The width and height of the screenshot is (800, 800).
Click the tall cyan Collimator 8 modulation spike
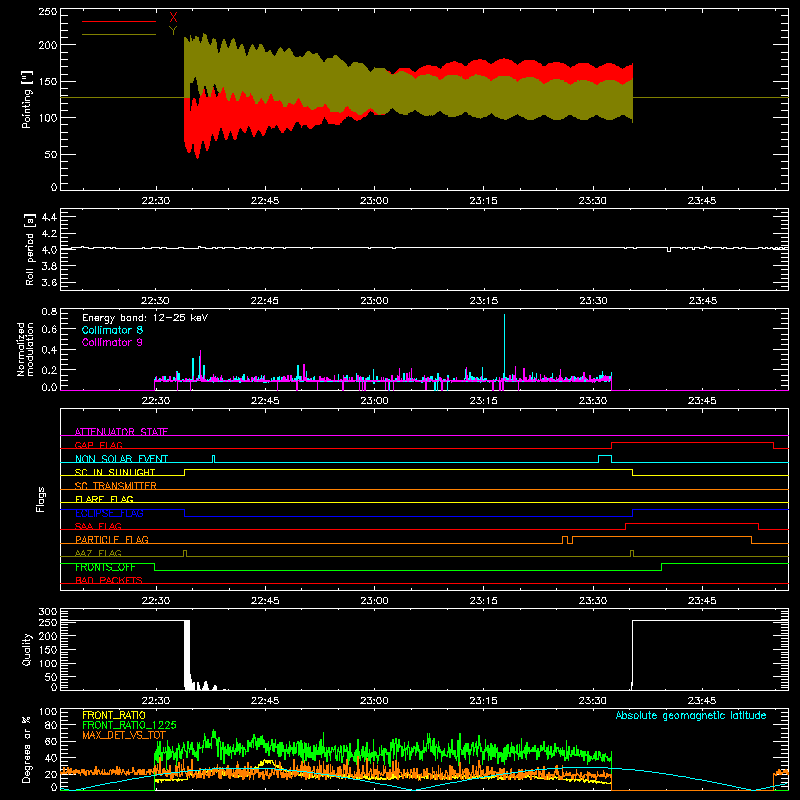pyautogui.click(x=505, y=347)
